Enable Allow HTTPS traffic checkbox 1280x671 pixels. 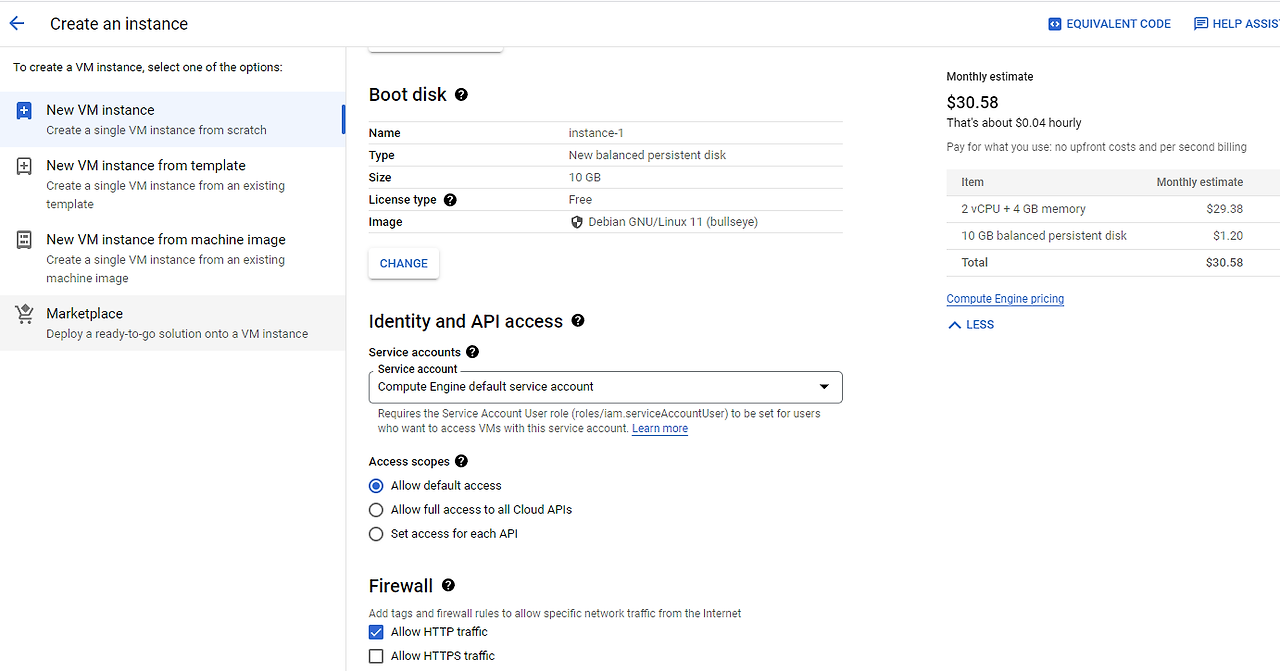tap(376, 656)
